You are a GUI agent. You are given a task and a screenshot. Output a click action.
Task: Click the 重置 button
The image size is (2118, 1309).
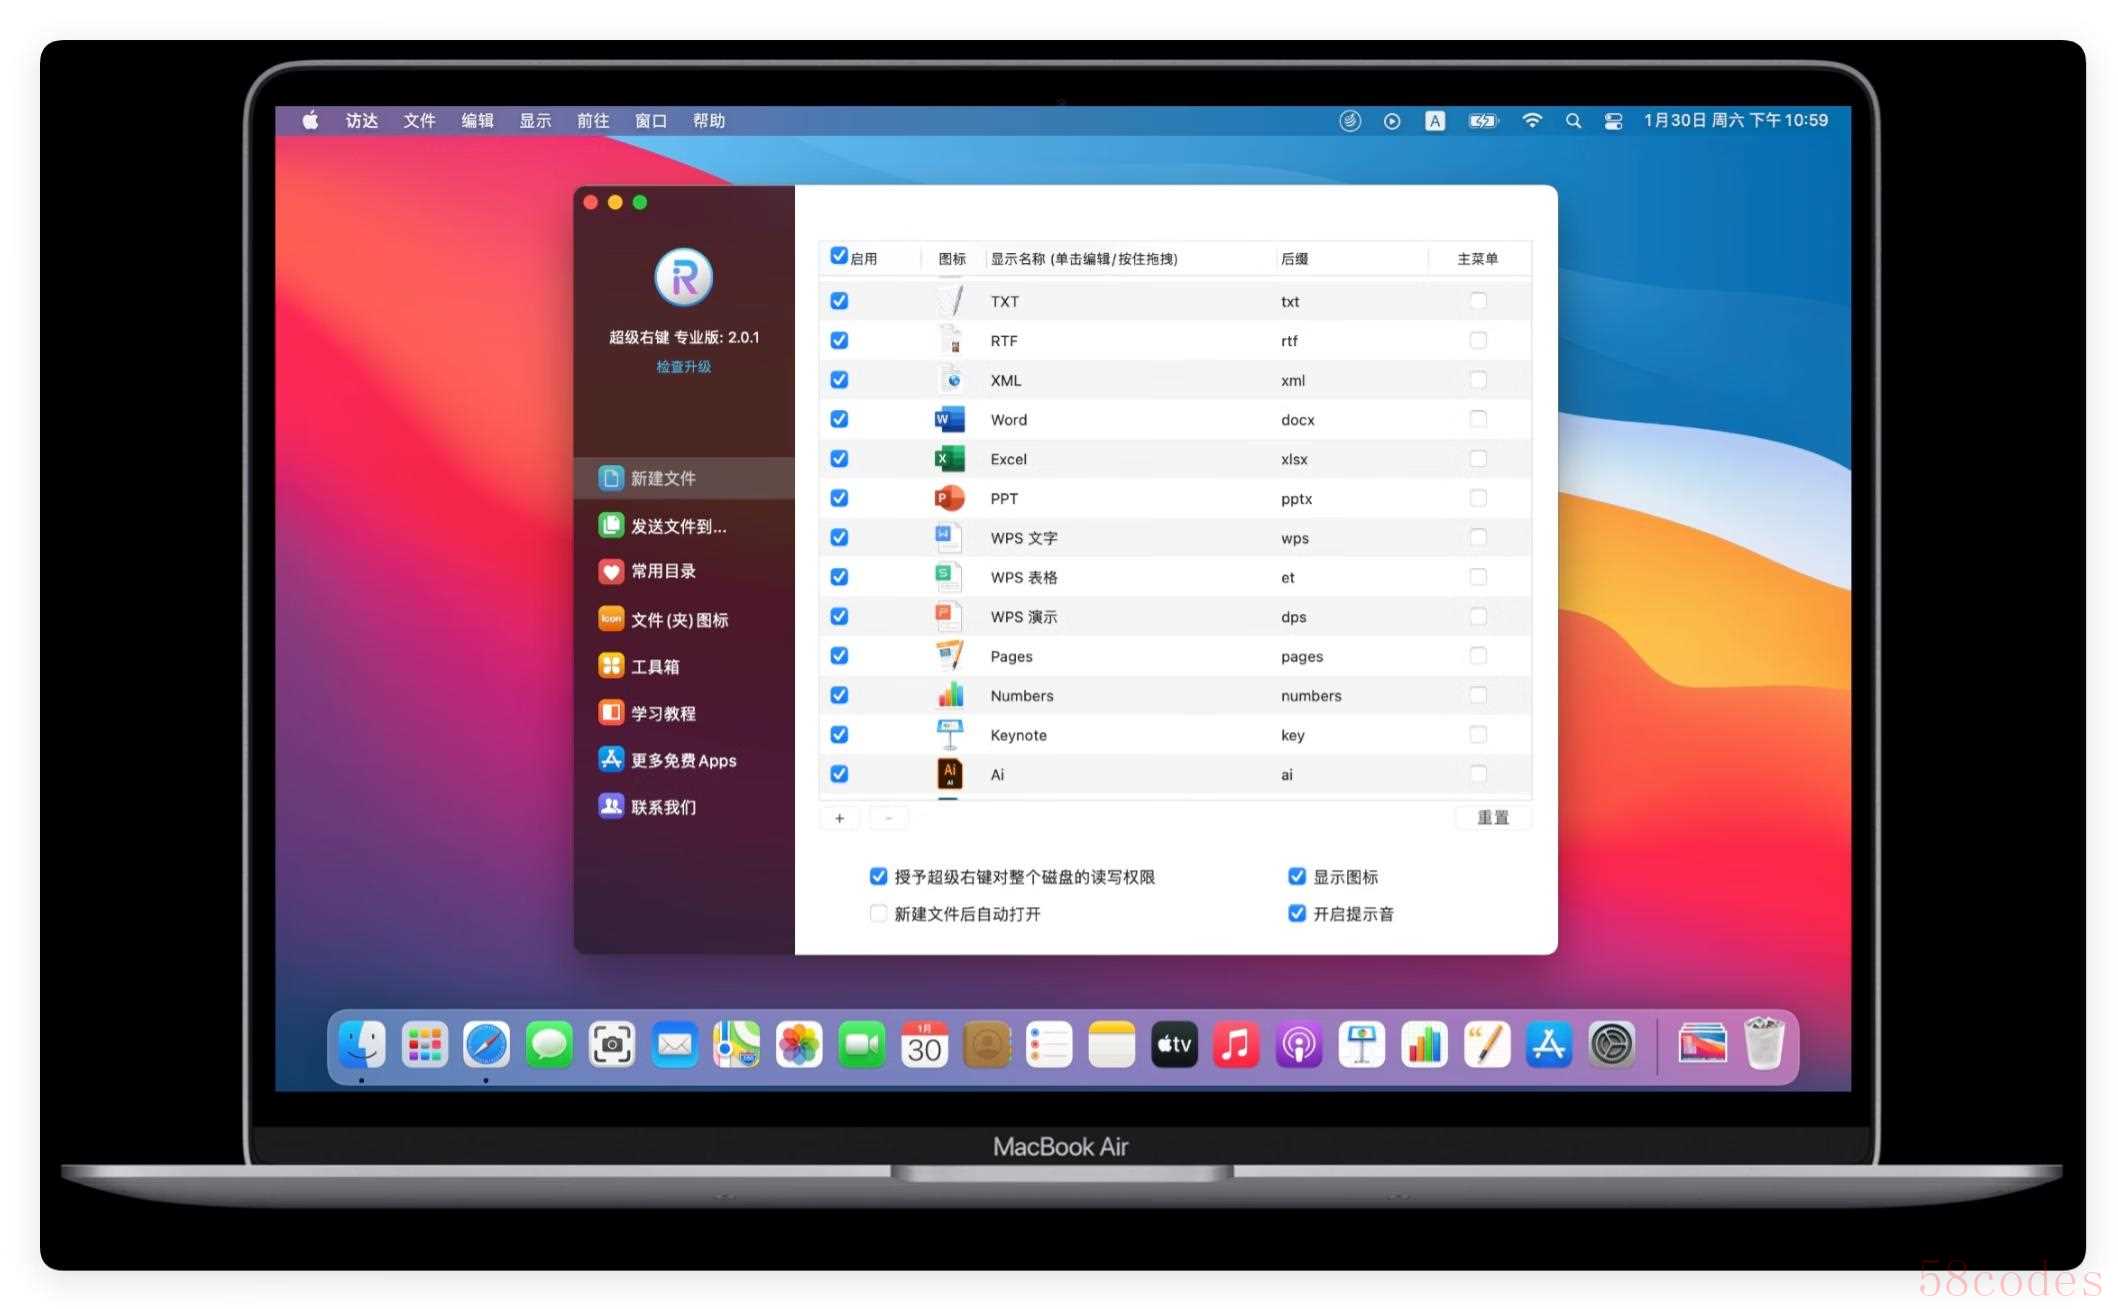tap(1493, 817)
